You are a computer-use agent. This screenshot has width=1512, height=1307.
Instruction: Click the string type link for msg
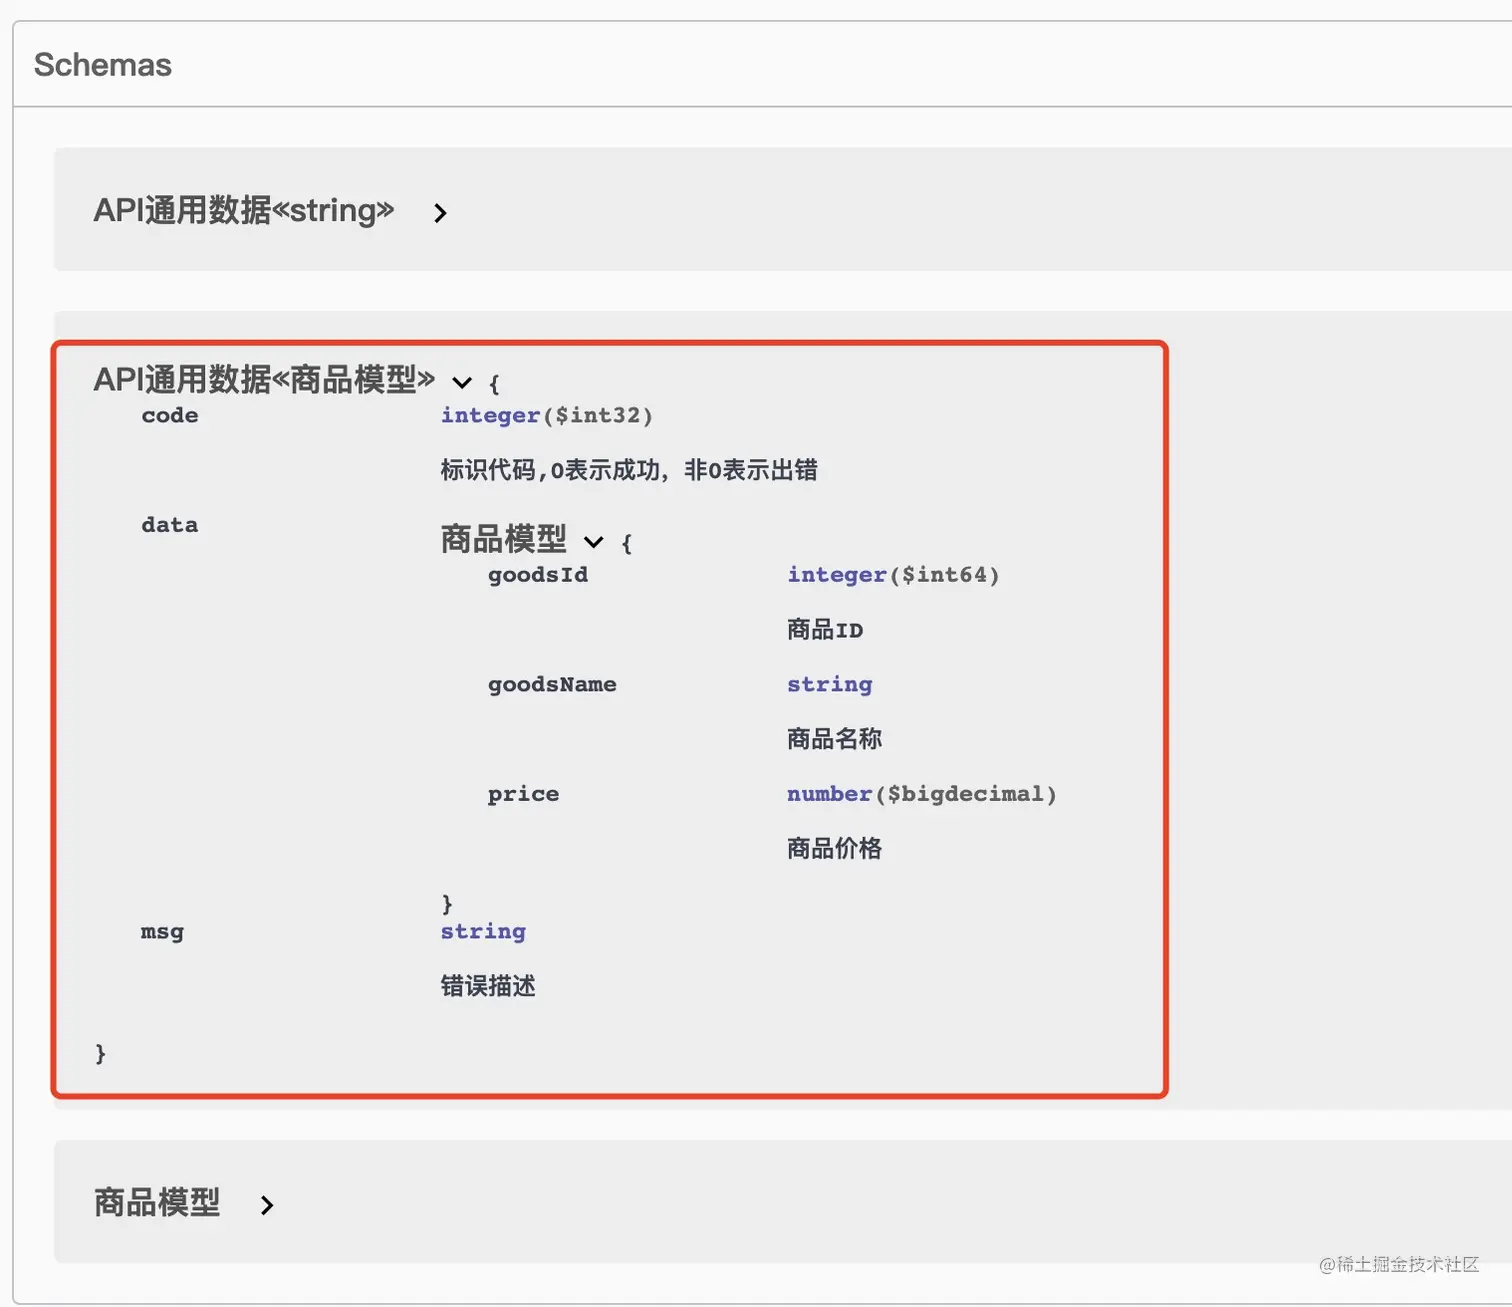(x=482, y=931)
